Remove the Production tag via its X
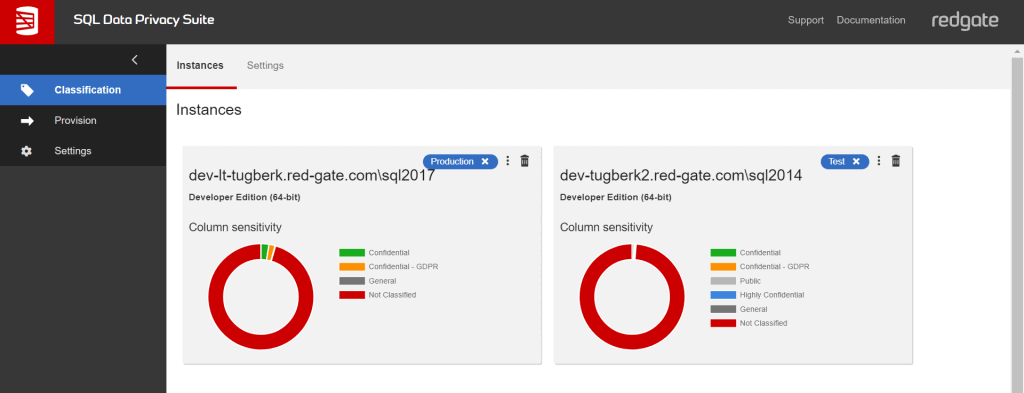Screen dimensions: 1024x393 pos(485,161)
